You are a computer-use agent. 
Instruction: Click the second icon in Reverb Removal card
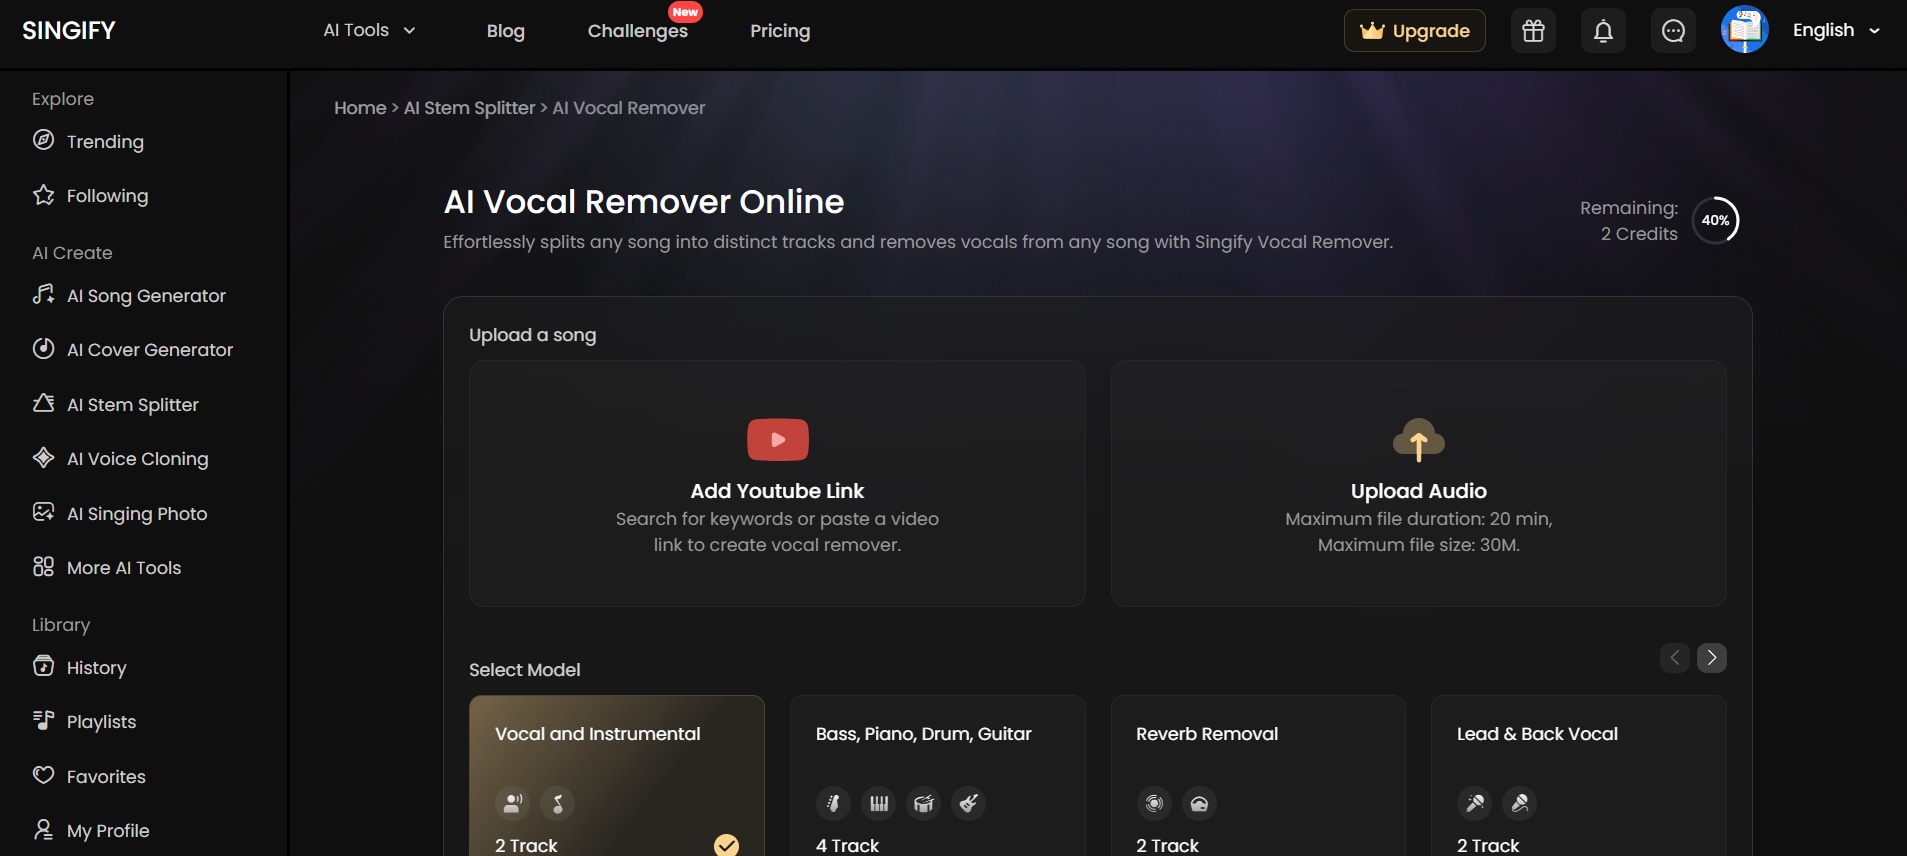(1199, 803)
